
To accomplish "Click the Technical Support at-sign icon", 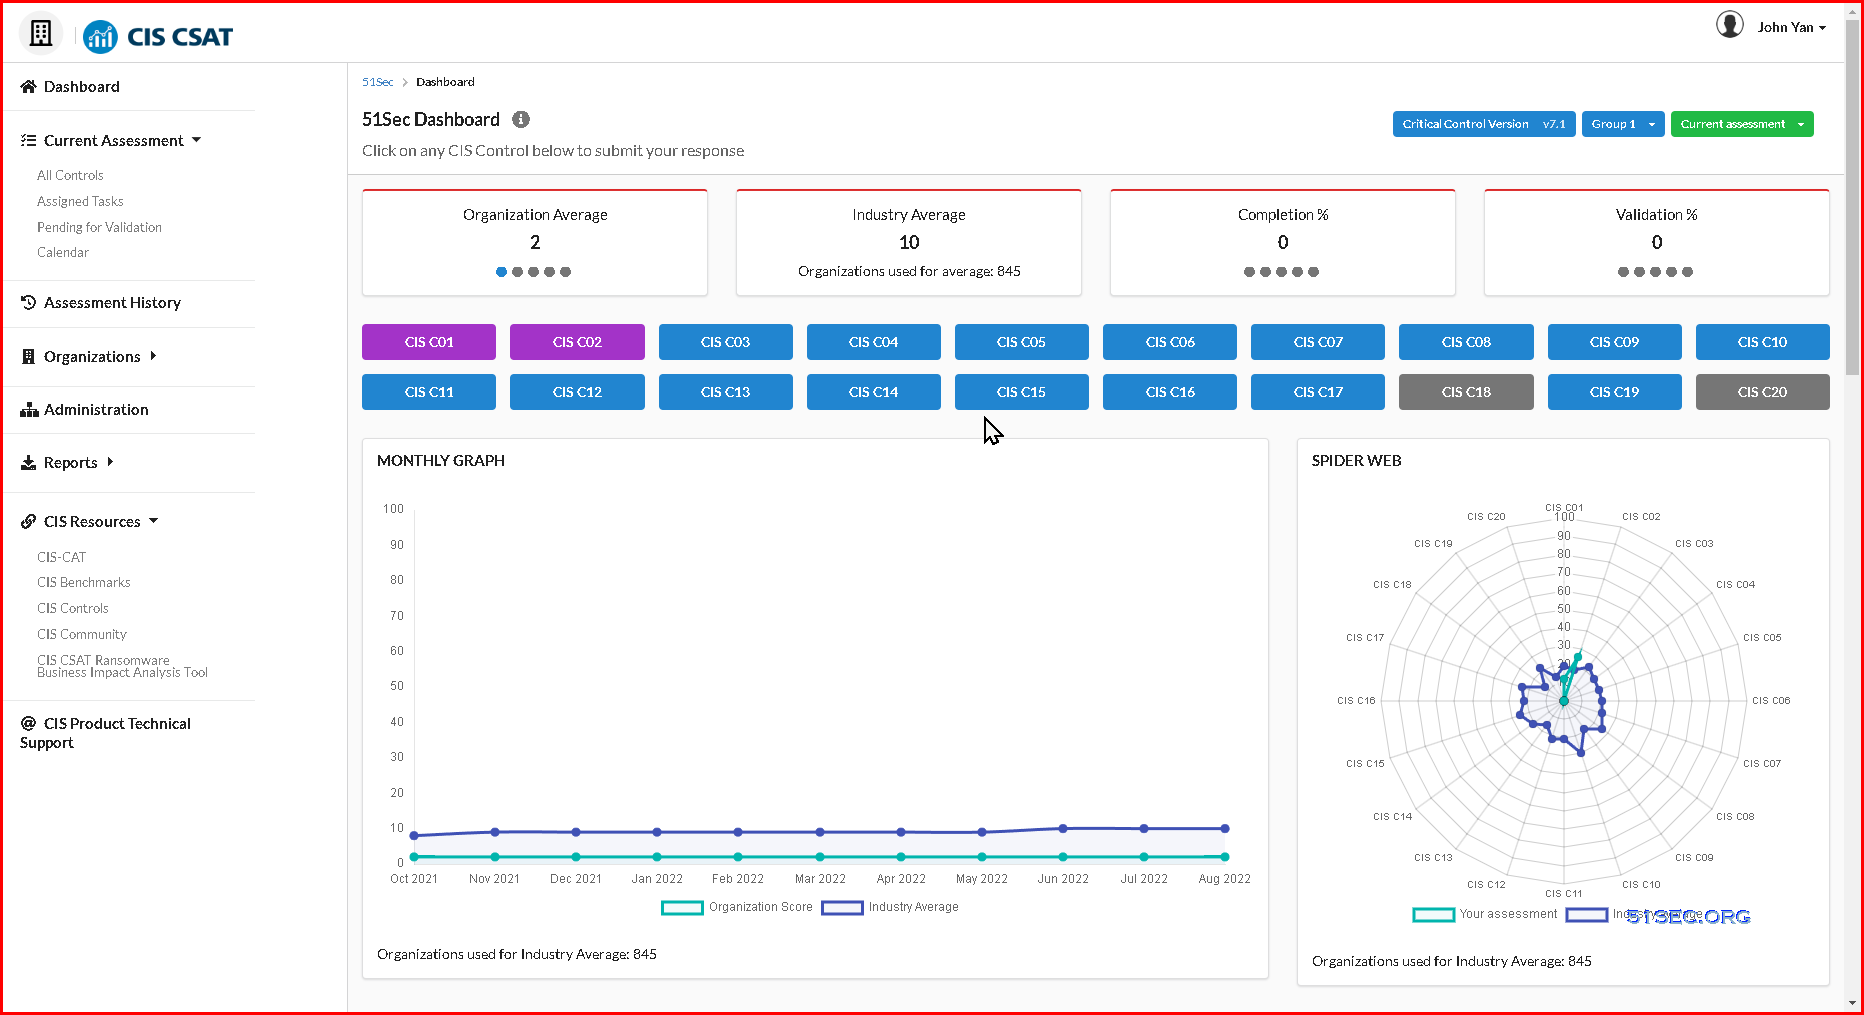I will tap(28, 723).
